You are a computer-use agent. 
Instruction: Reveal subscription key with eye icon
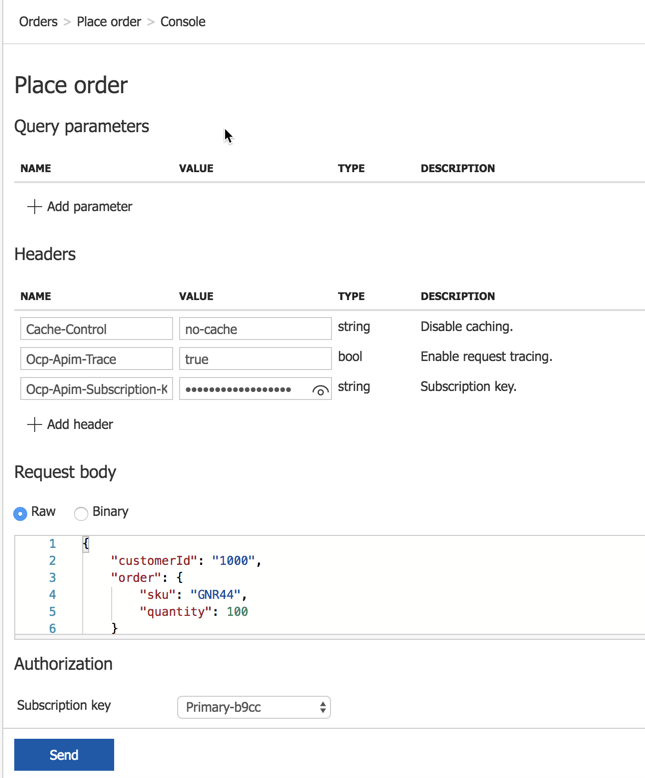coord(320,390)
